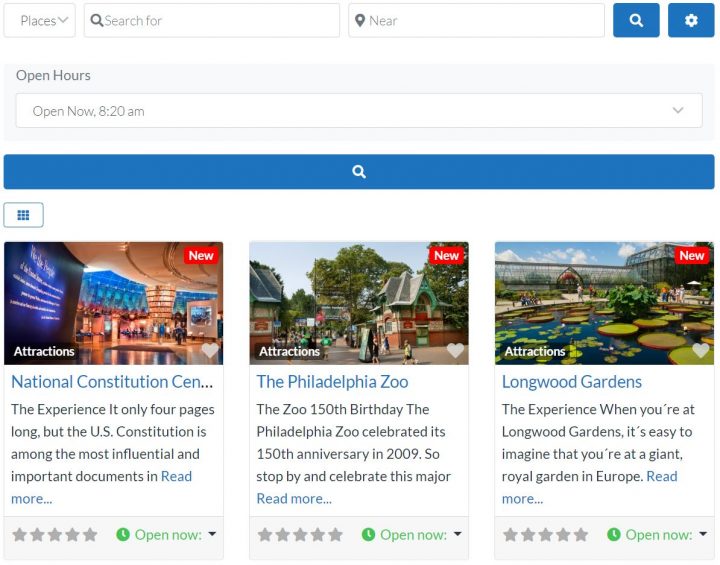Expand the Open Hours dropdown
The height and width of the screenshot is (565, 720).
click(x=359, y=111)
